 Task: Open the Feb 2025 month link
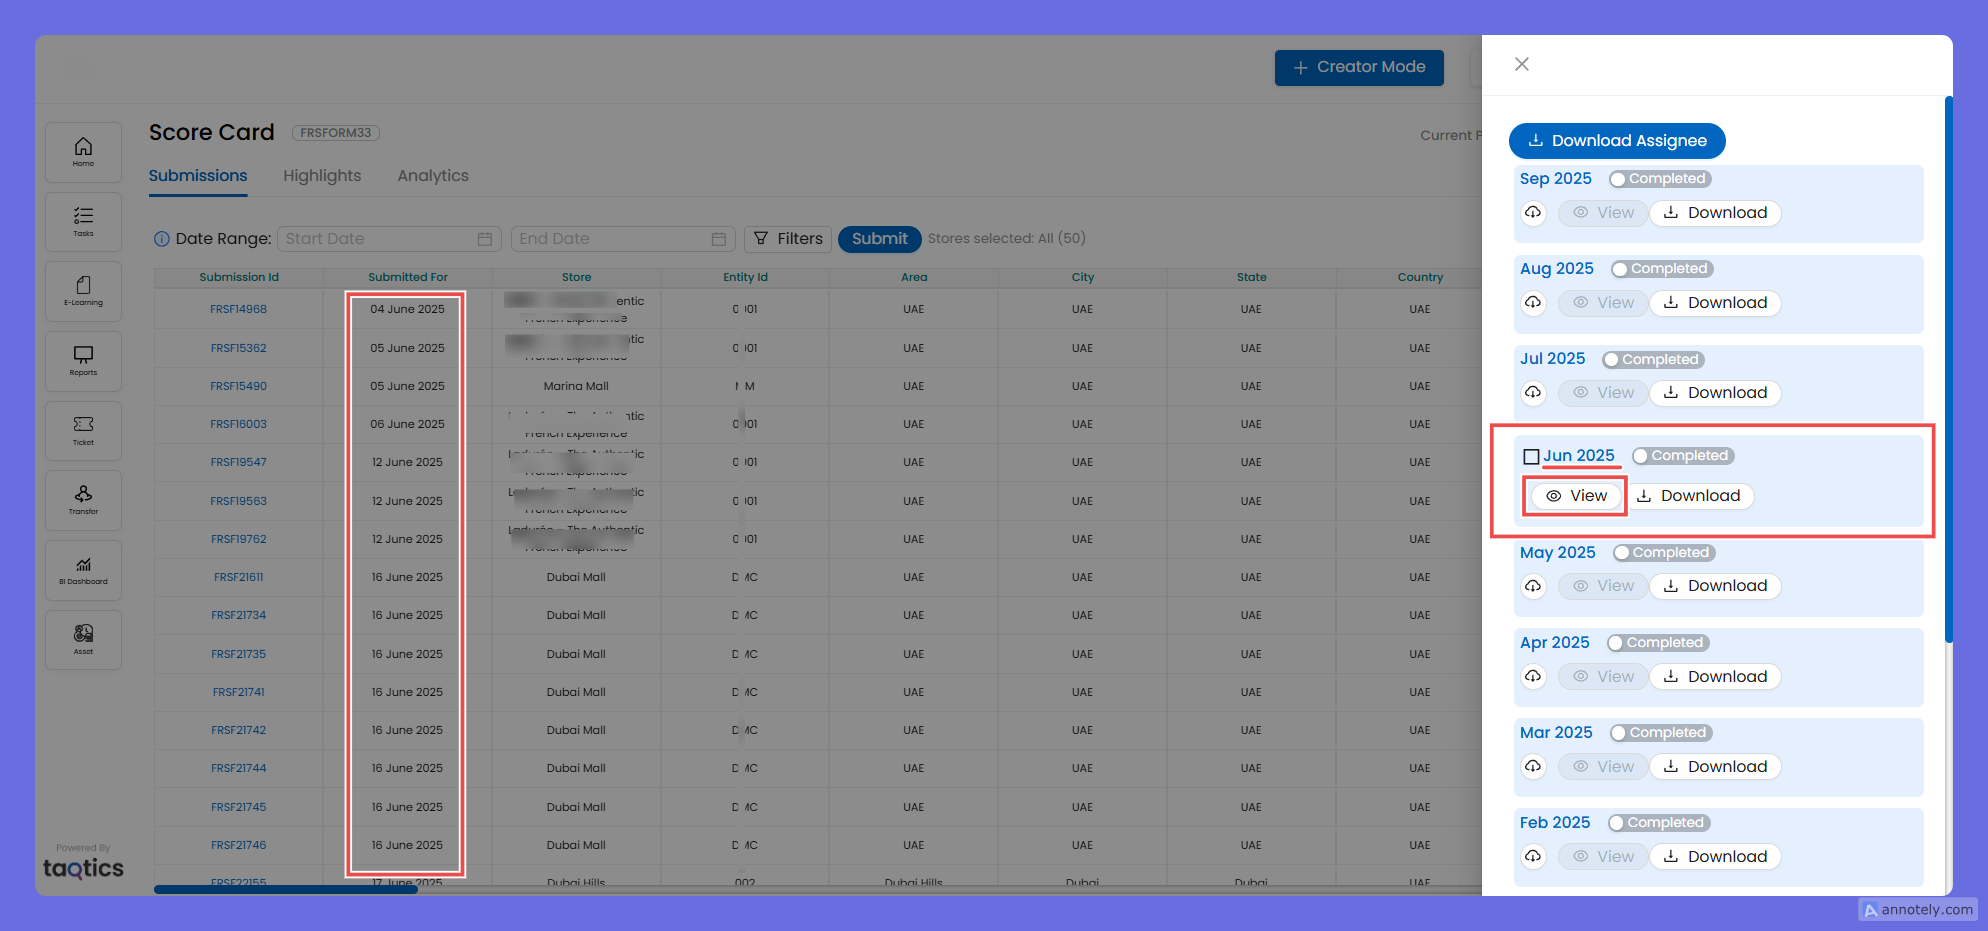coord(1555,823)
